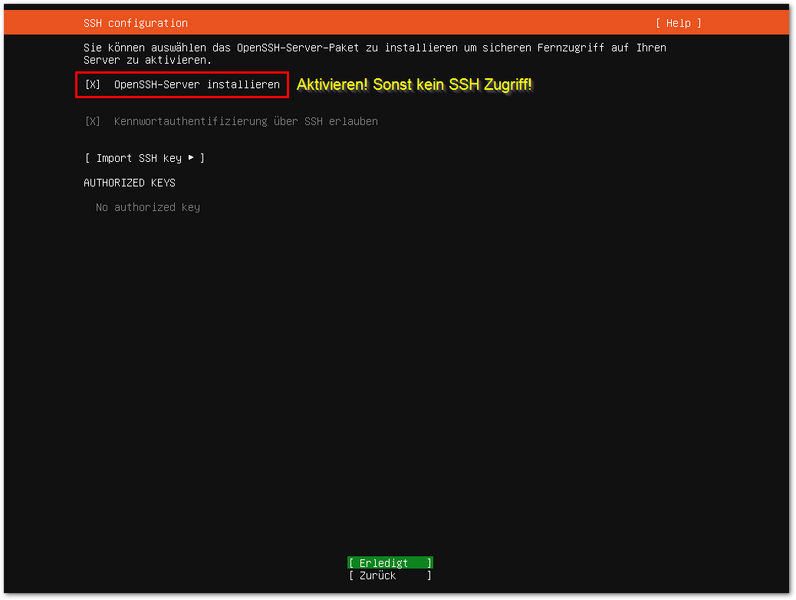Viewport: 796px width, 600px height.
Task: Click the description text about OpenSSH-Server-Paket
Action: click(x=375, y=54)
